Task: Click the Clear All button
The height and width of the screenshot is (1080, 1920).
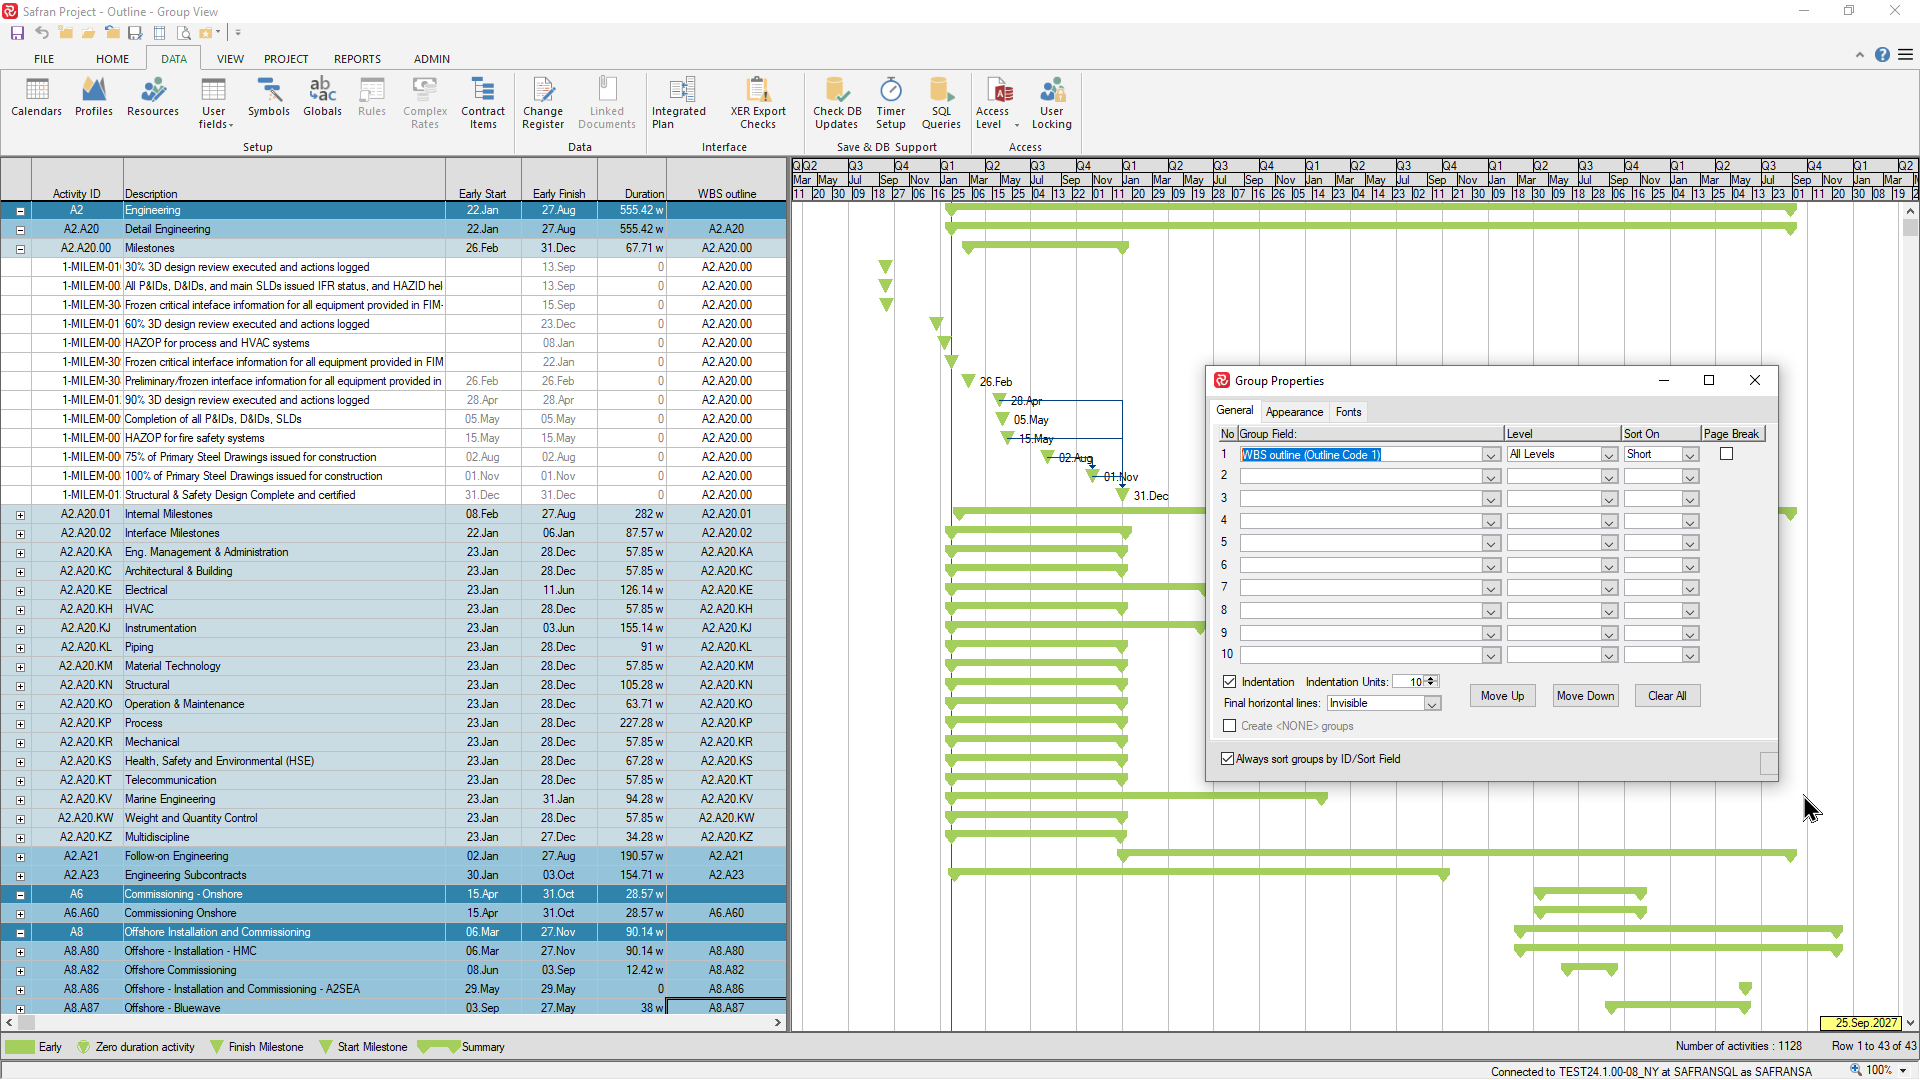Action: (1666, 696)
